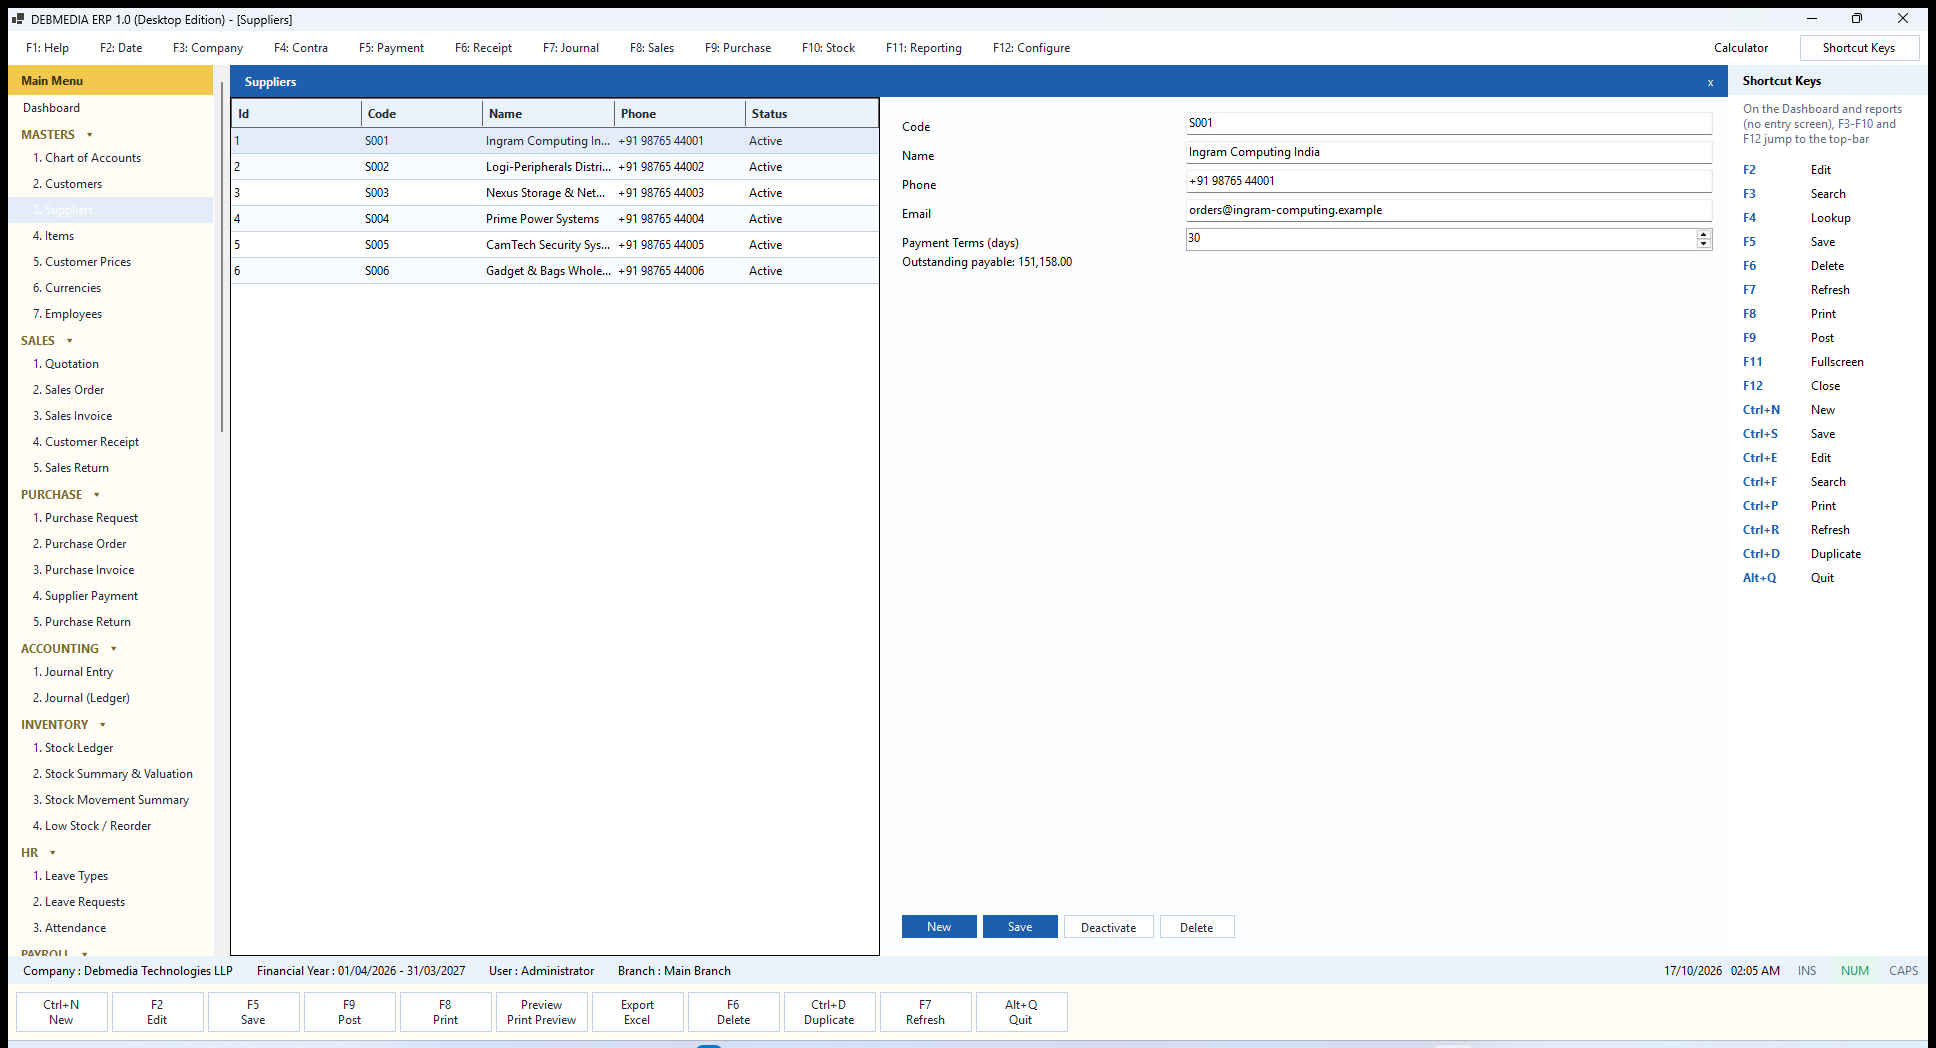Viewport: 1936px width, 1048px height.
Task: Collapse the ACCOUNTING section arrow
Action: coord(114,649)
